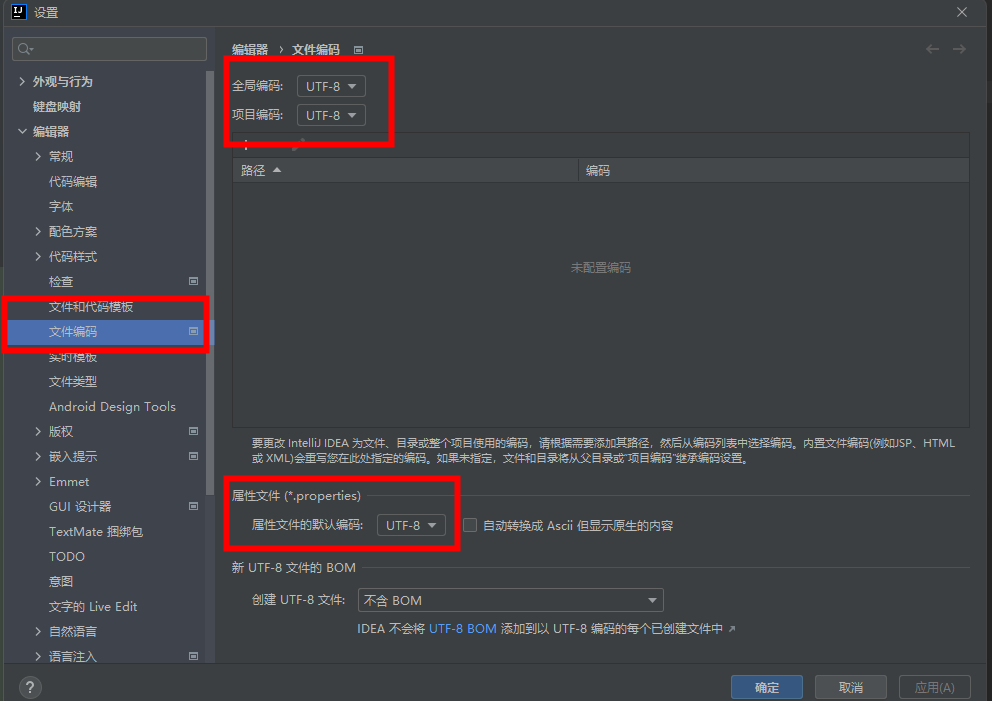Expand the 常规 node
The width and height of the screenshot is (992, 701).
(x=38, y=156)
